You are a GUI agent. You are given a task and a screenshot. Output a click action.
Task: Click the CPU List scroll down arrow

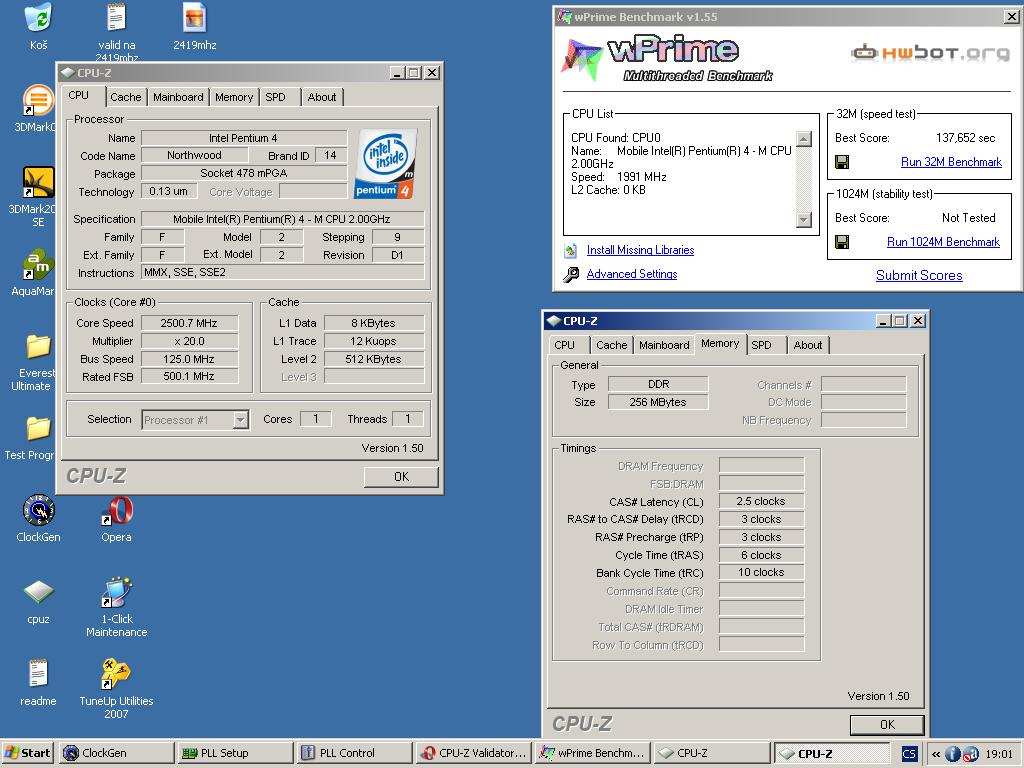804,219
